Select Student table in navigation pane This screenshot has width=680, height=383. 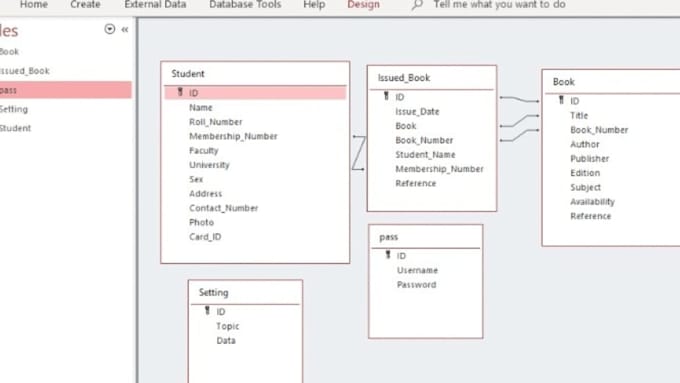(16, 128)
